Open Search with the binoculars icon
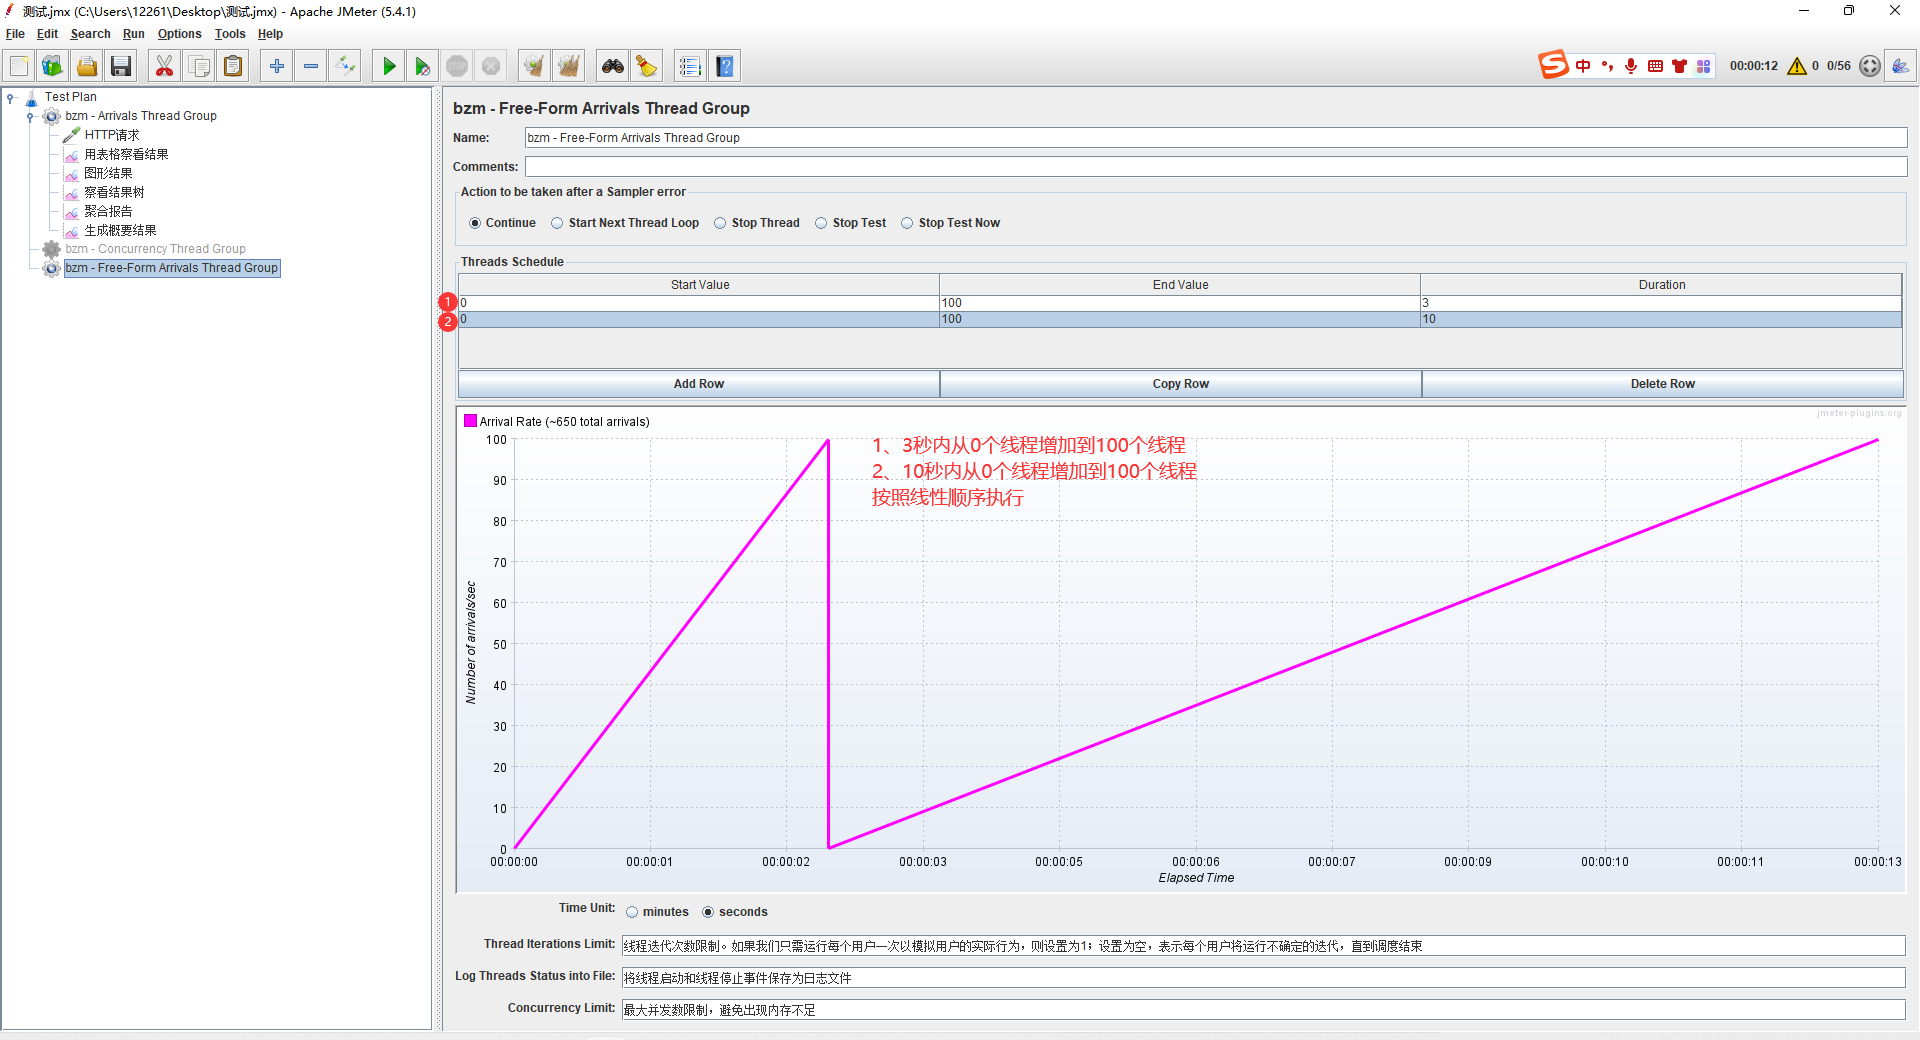Image resolution: width=1920 pixels, height=1040 pixels. pyautogui.click(x=612, y=66)
